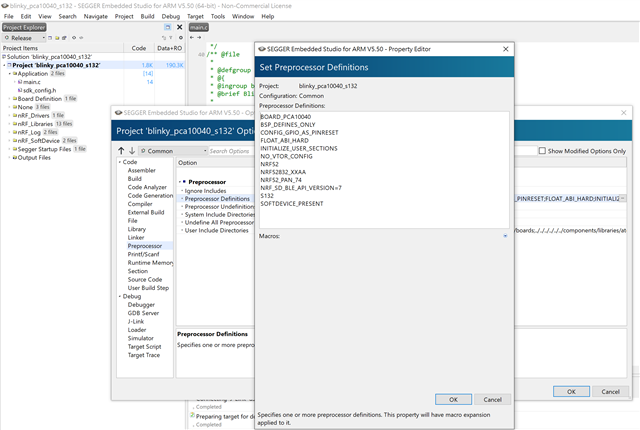Click the down arrow in Project Options dialog

pos(132,151)
